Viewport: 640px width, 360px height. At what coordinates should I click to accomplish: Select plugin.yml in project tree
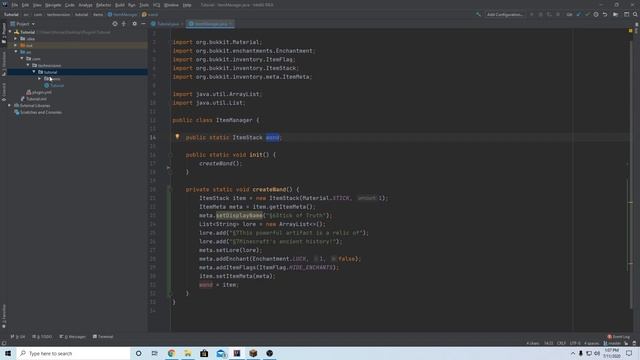(x=39, y=92)
